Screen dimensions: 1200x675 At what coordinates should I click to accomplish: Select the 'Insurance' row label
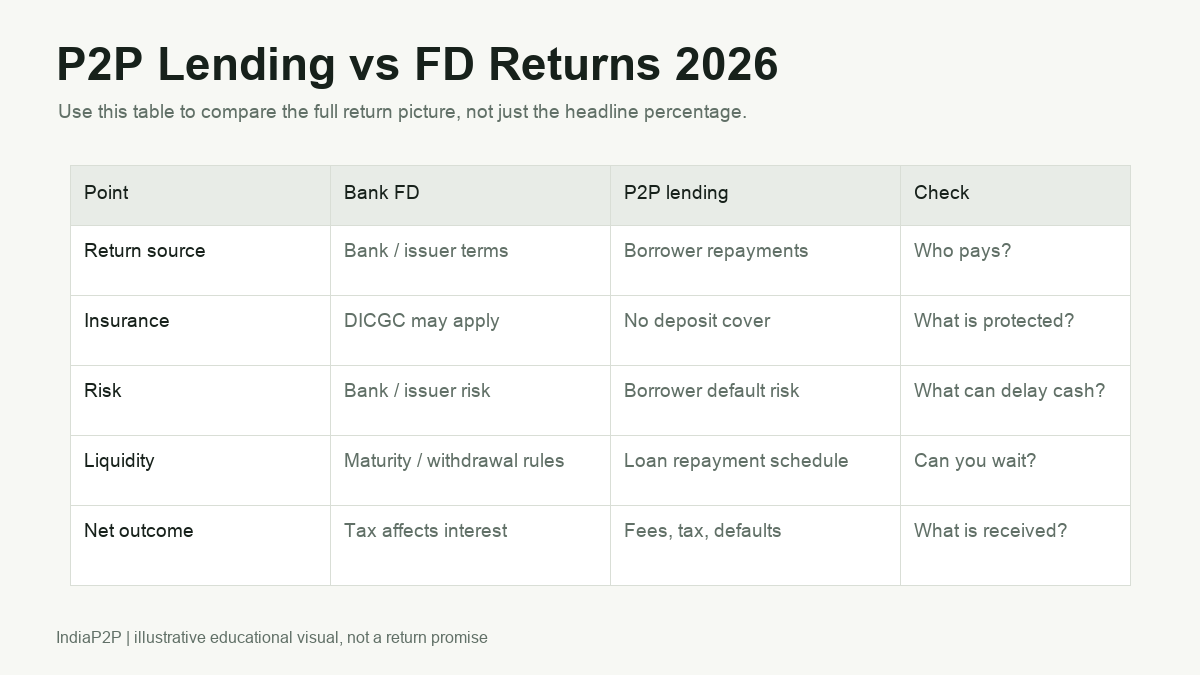click(x=127, y=321)
